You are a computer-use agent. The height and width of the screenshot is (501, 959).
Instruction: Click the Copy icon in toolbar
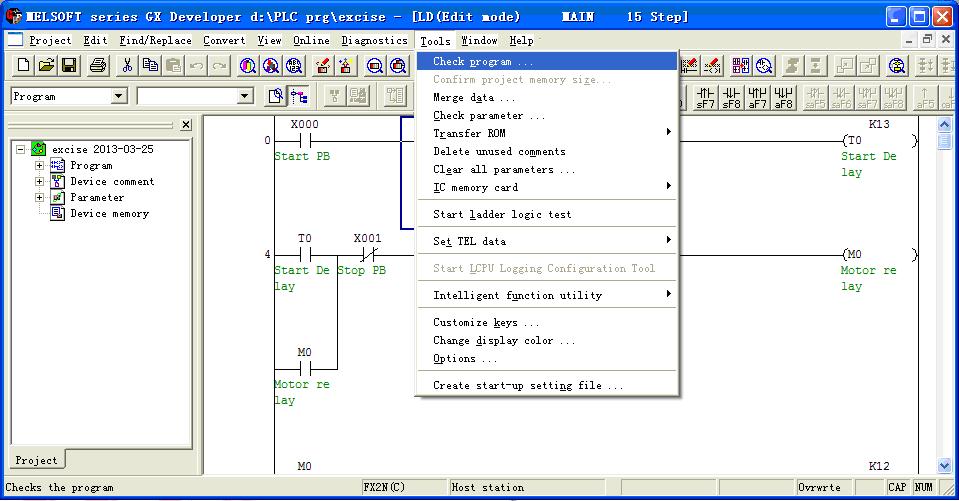coord(150,66)
